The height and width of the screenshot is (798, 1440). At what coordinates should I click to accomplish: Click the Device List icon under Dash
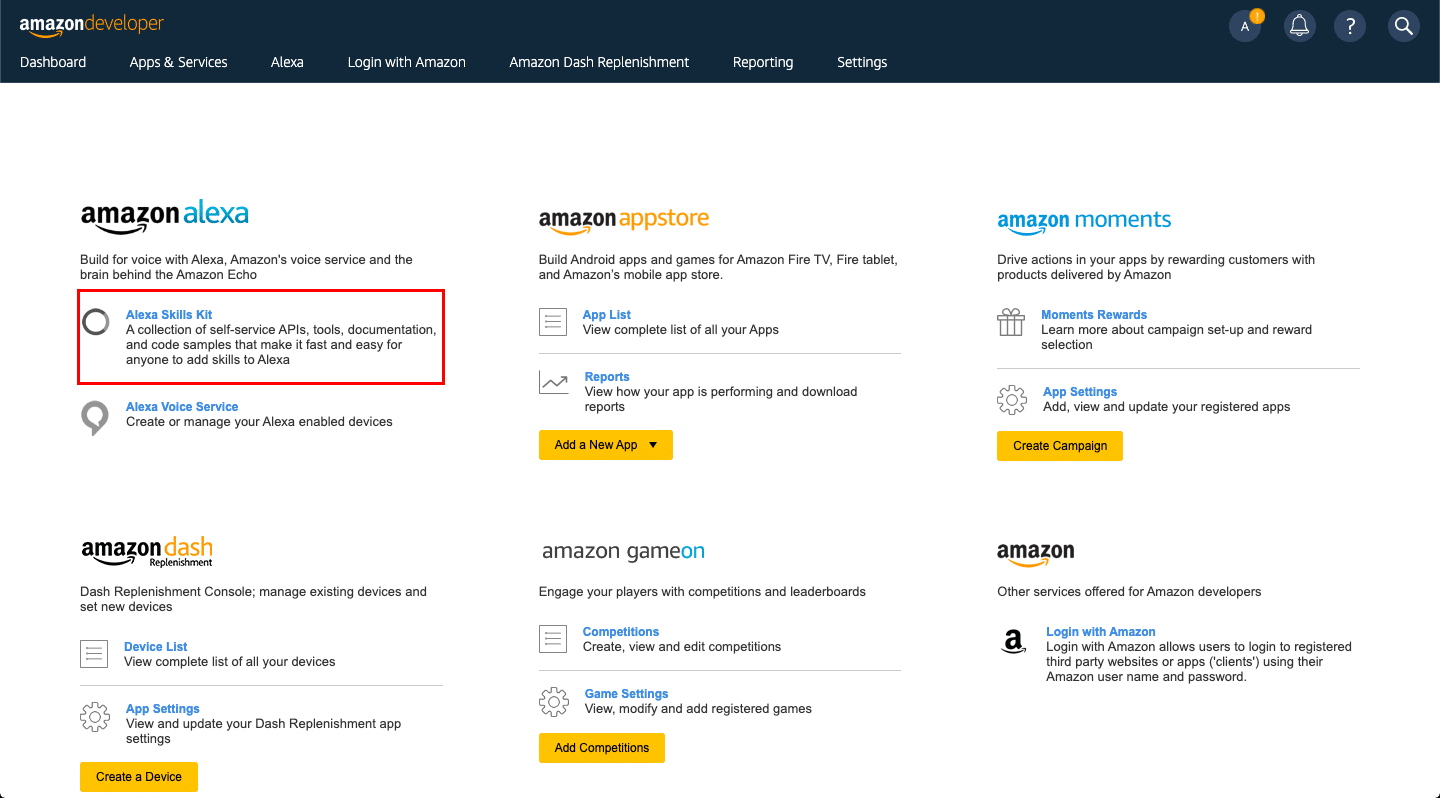click(94, 654)
